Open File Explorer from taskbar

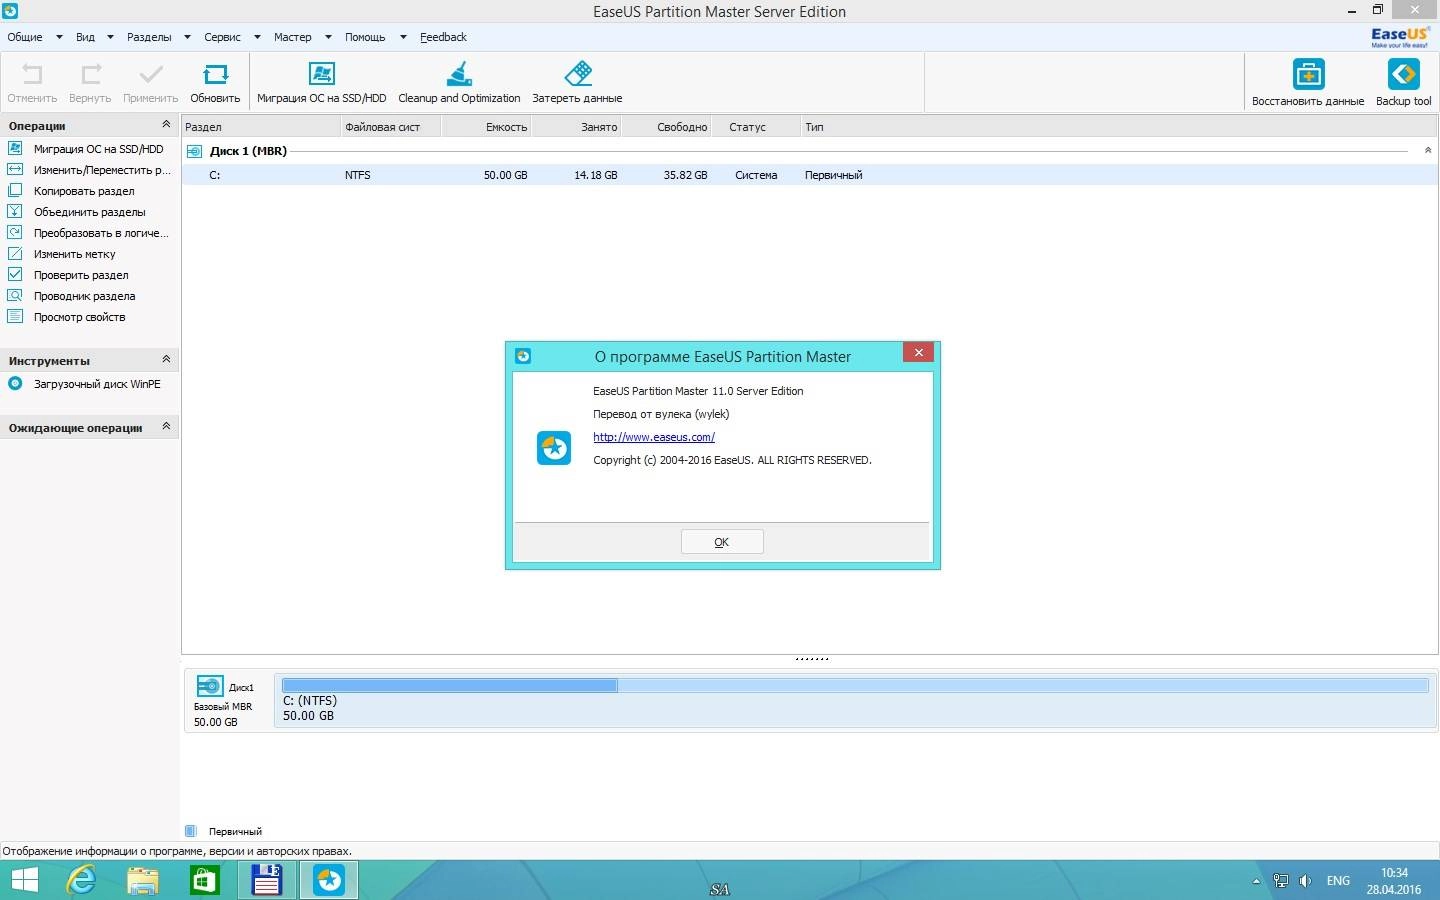coord(143,880)
